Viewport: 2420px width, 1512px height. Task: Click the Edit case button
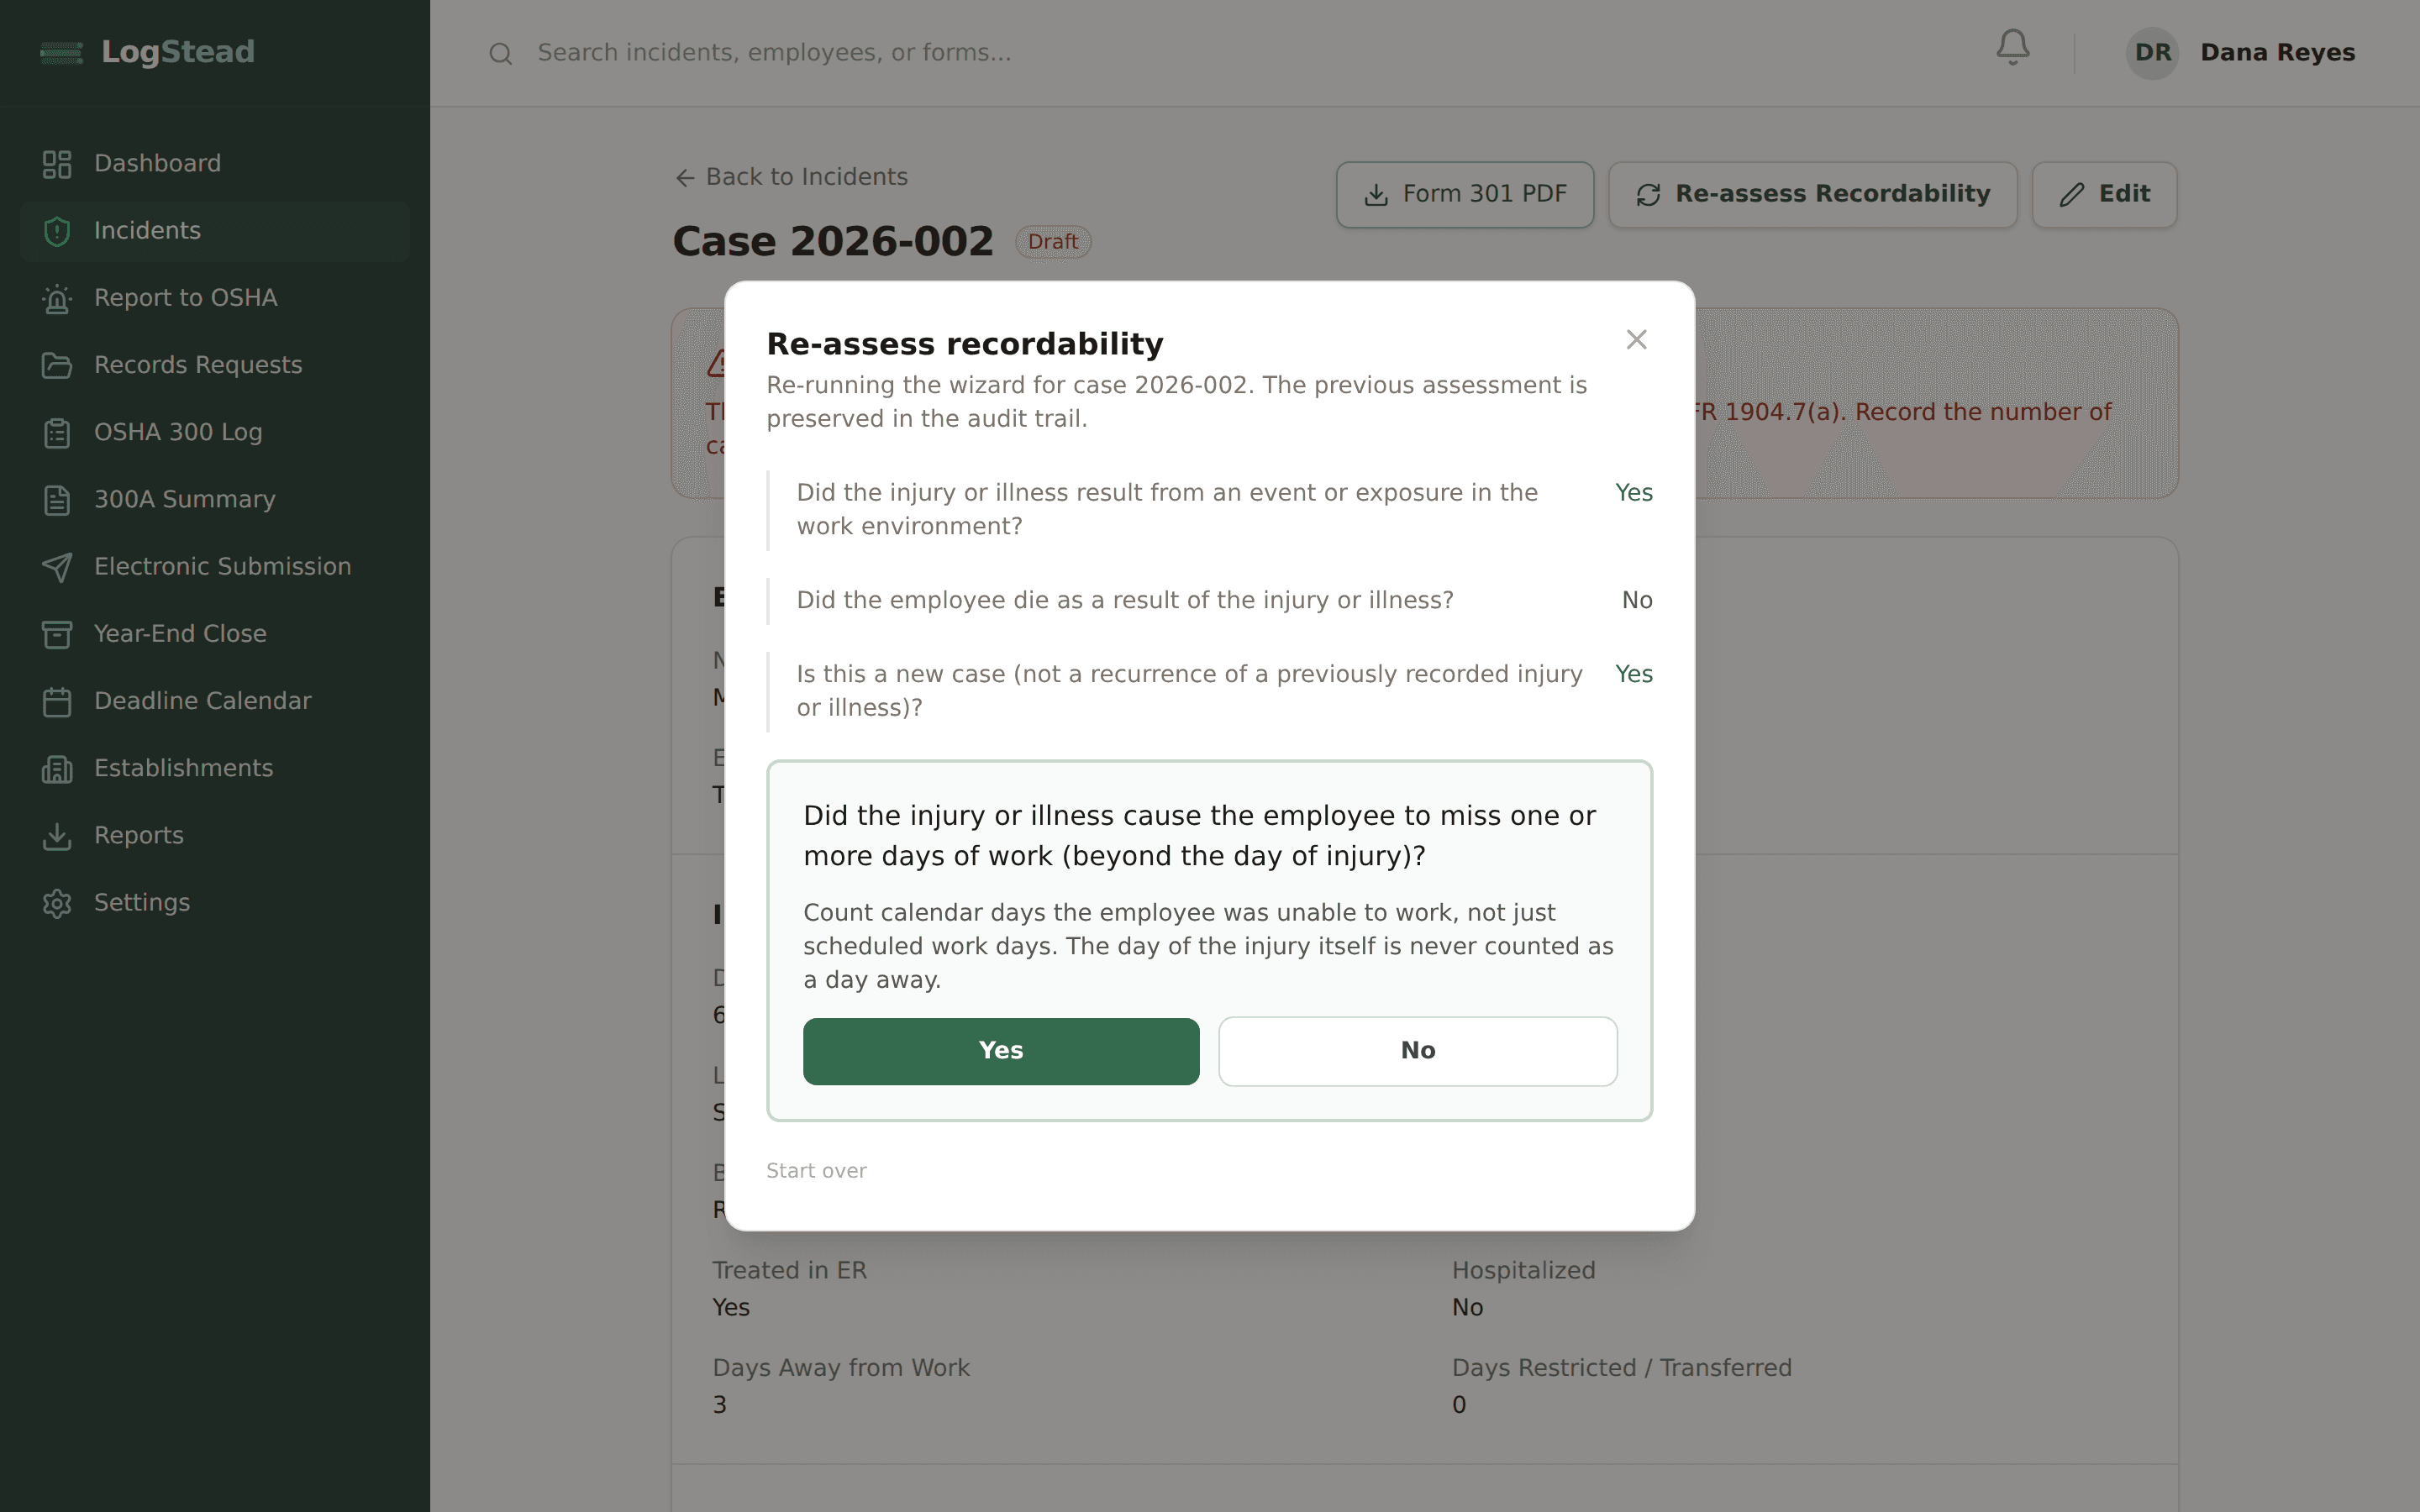2104,195
